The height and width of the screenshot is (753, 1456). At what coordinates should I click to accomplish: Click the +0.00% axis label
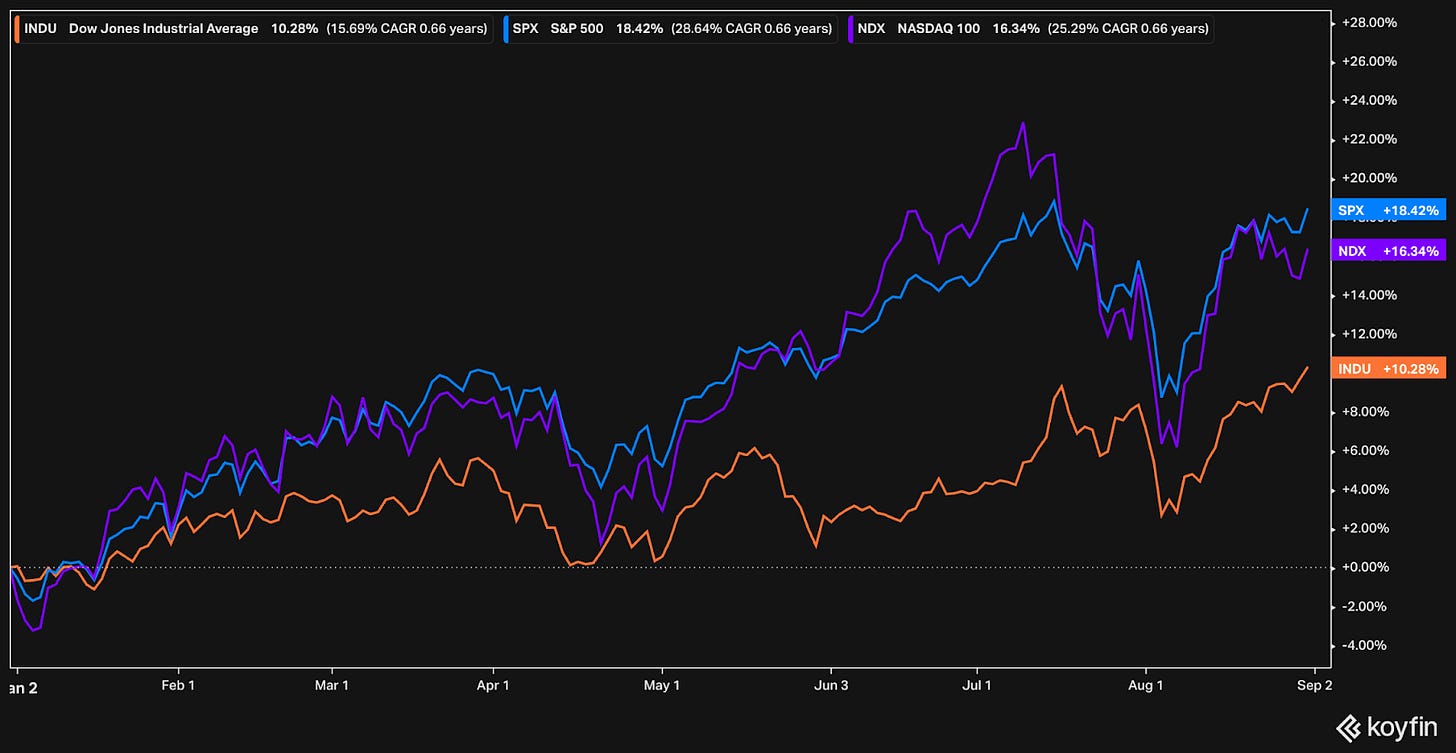[1367, 568]
